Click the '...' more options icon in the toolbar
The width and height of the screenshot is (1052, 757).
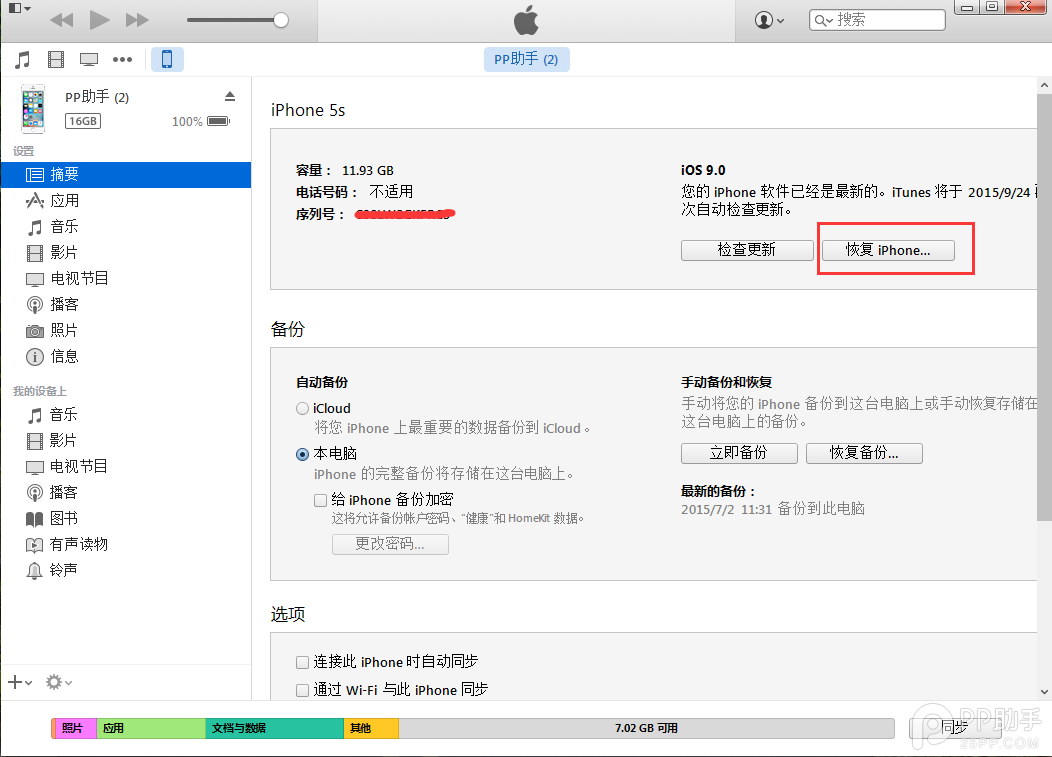click(122, 59)
